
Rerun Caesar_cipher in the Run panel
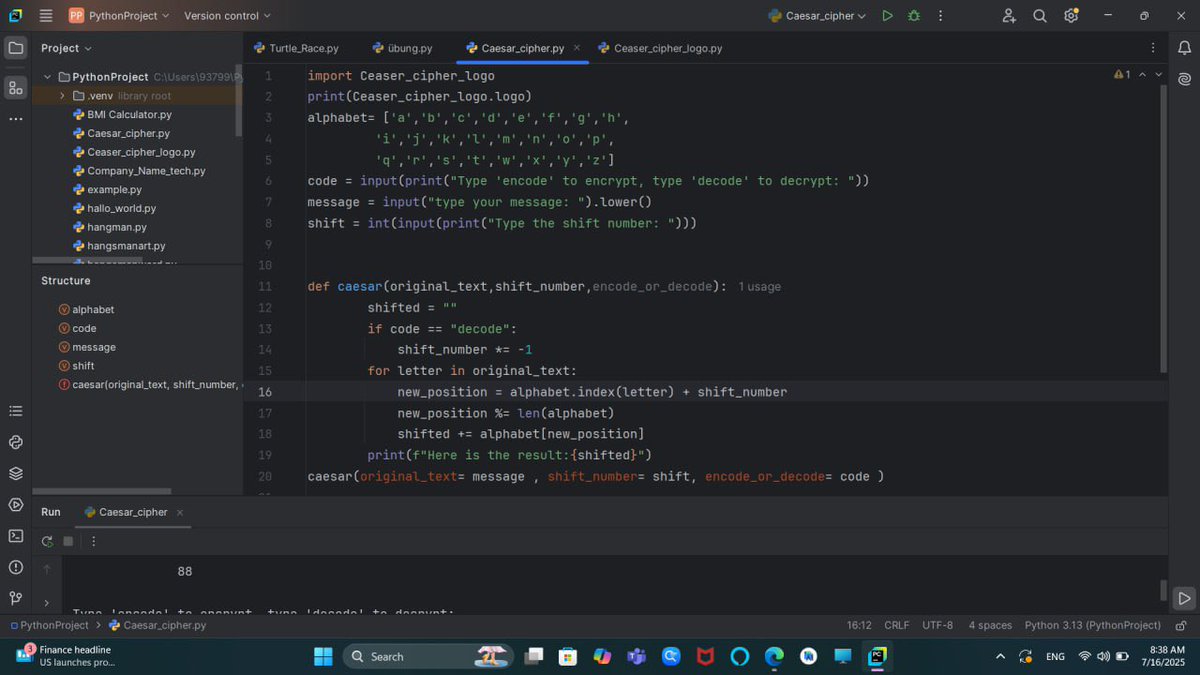pos(47,541)
